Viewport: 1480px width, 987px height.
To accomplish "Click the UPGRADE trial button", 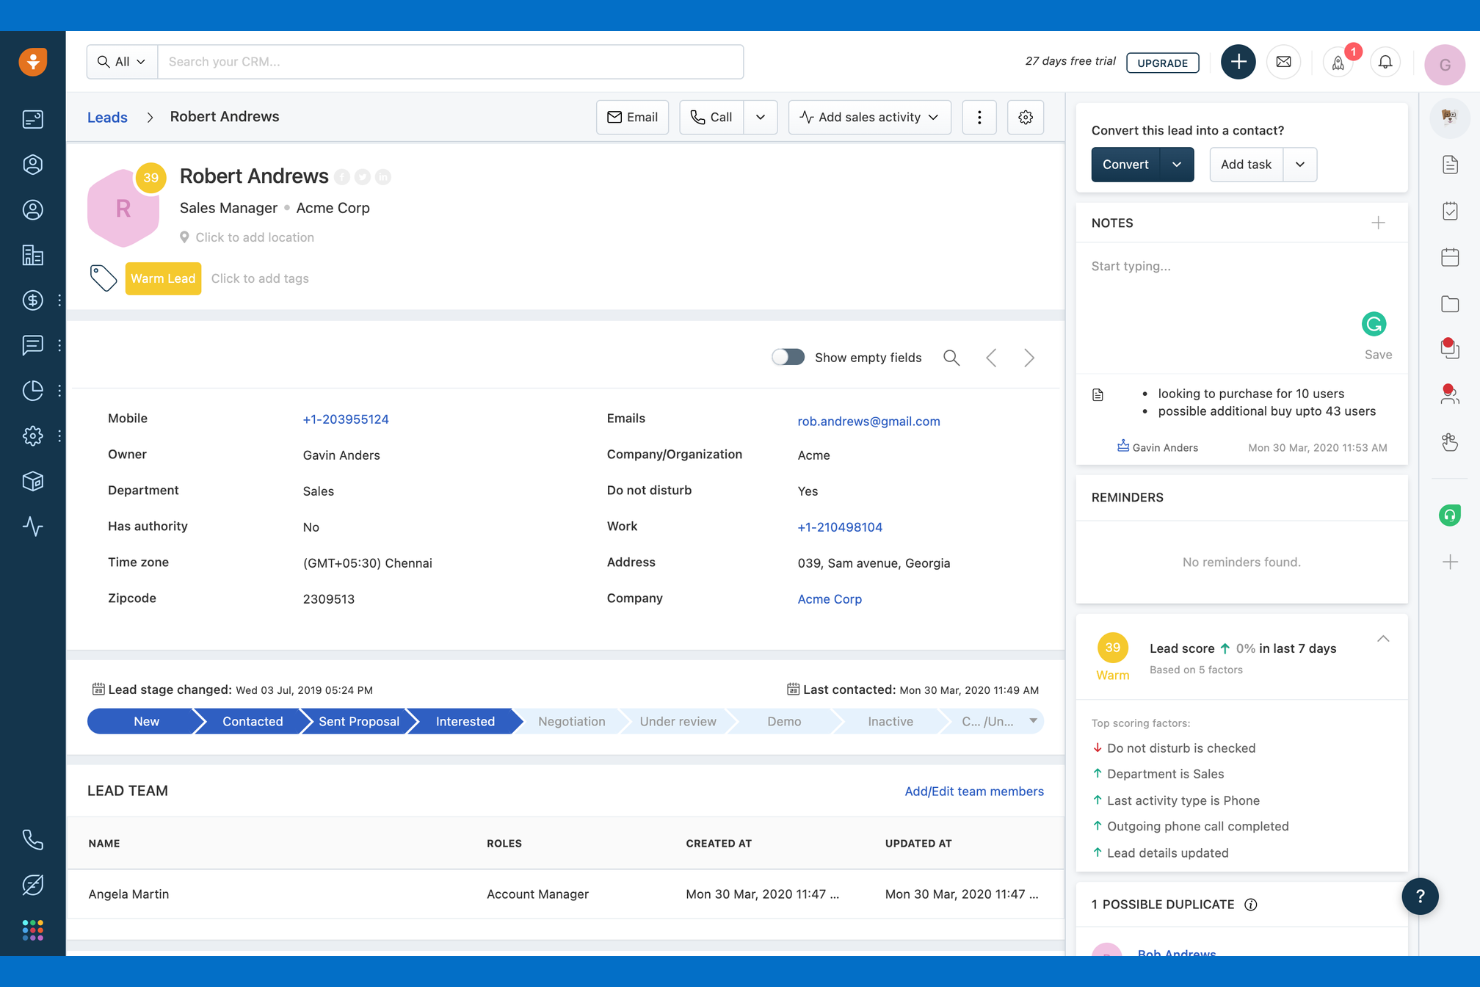I will [1162, 62].
